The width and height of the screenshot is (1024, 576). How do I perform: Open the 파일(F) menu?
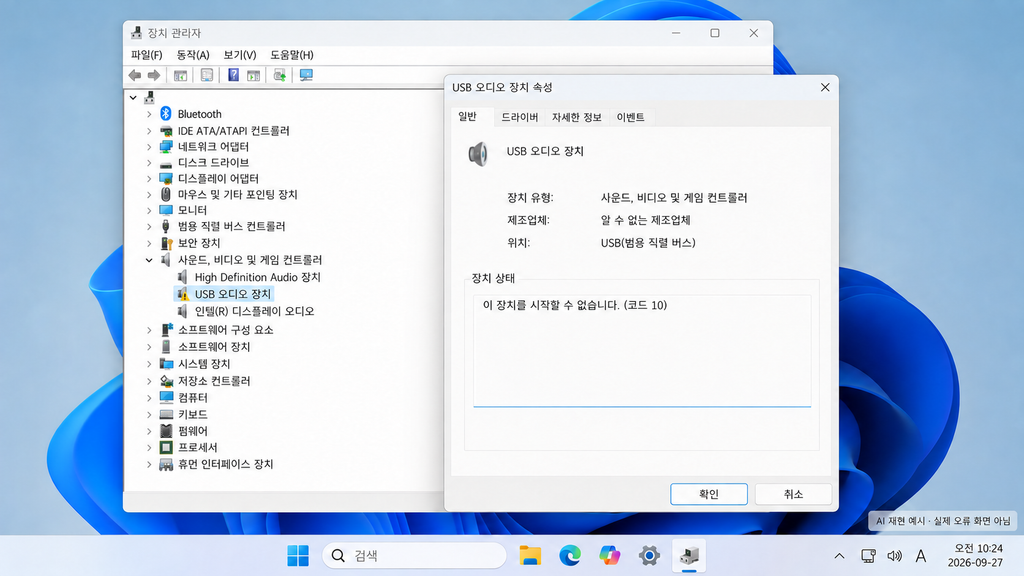pyautogui.click(x=146, y=55)
